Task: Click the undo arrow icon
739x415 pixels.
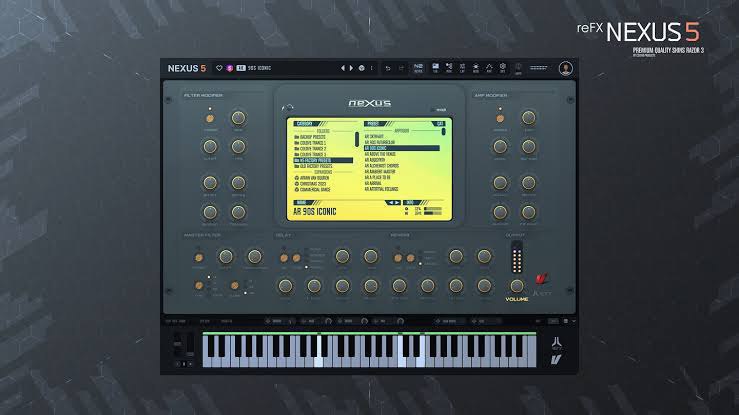Action: coord(388,68)
